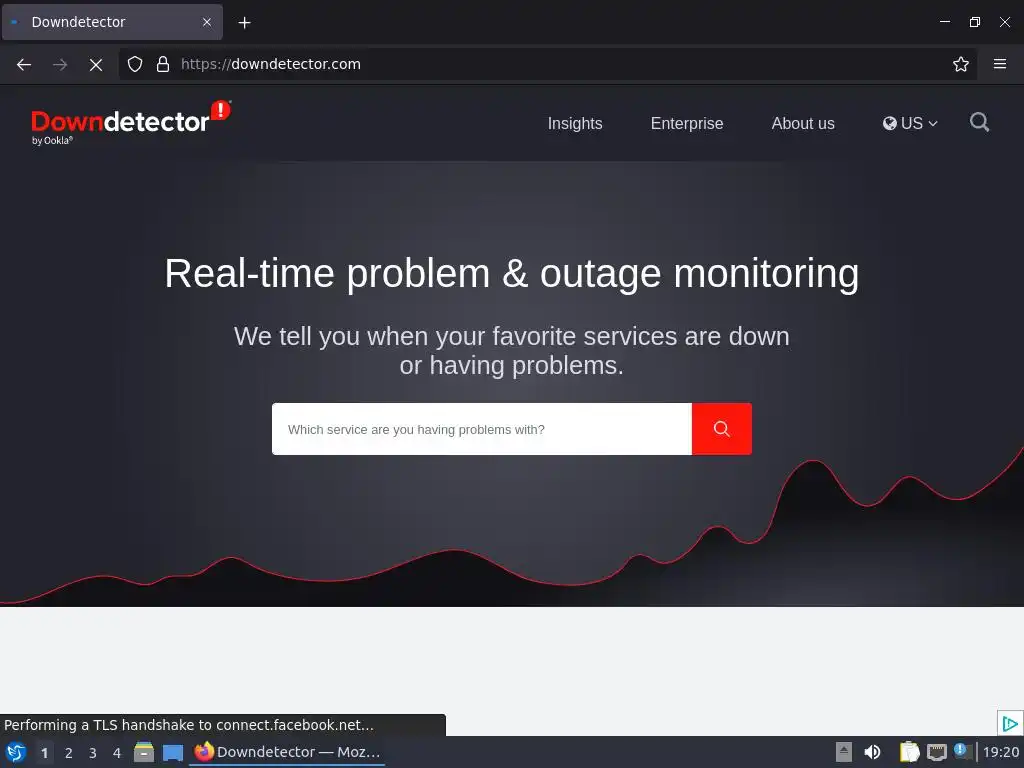Screen dimensions: 1024x768
Task: Open network status tray icon
Action: click(936, 752)
